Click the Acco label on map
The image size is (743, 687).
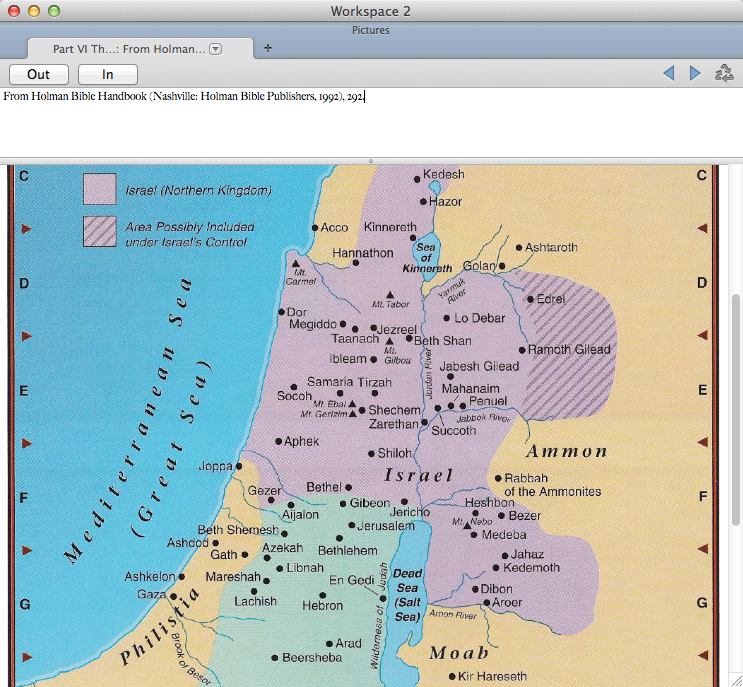tap(334, 227)
